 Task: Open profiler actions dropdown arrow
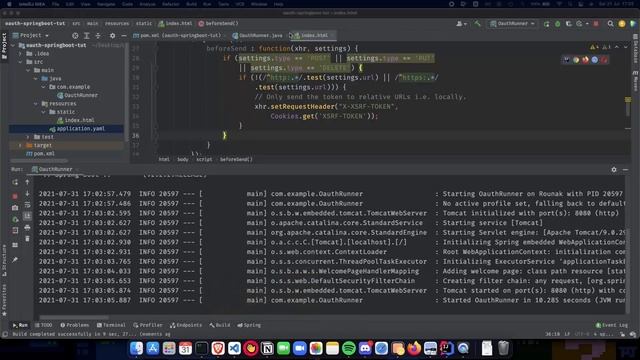[x=587, y=24]
